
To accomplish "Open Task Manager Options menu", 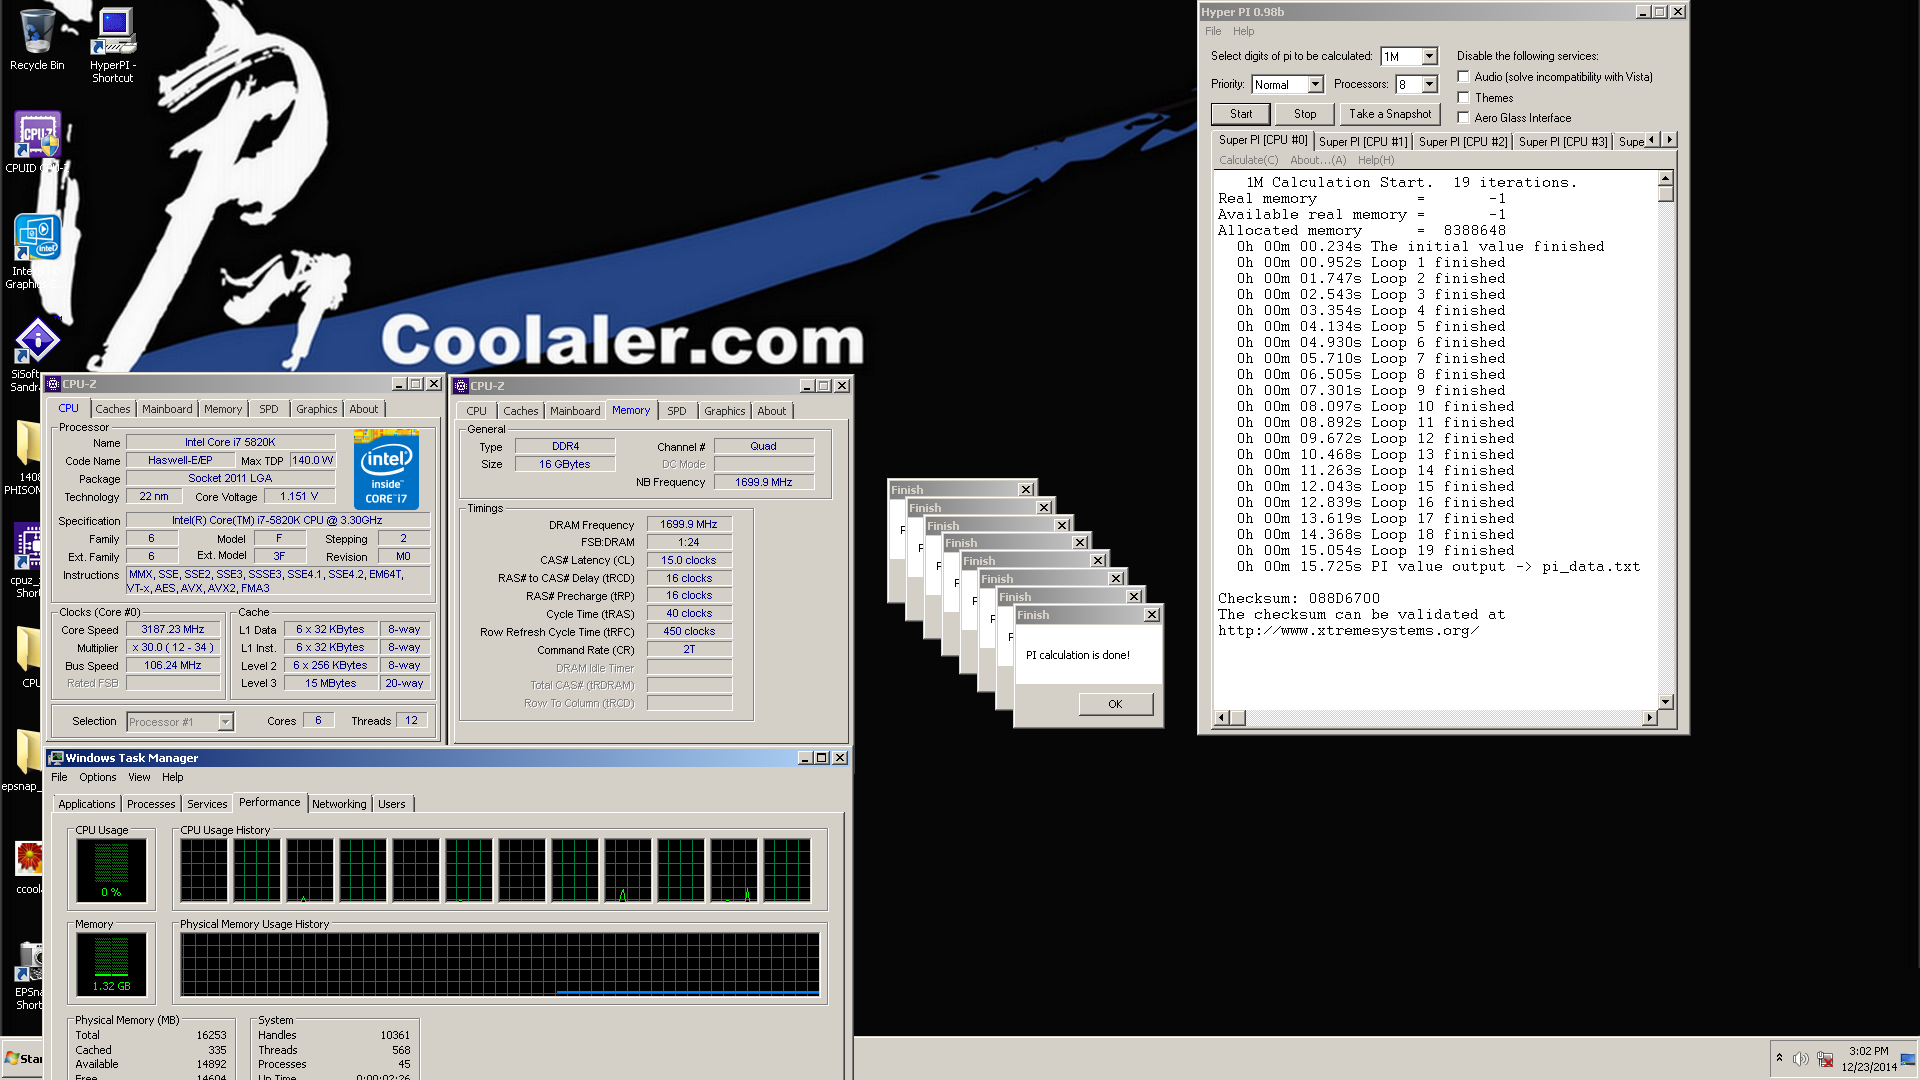I will (97, 777).
